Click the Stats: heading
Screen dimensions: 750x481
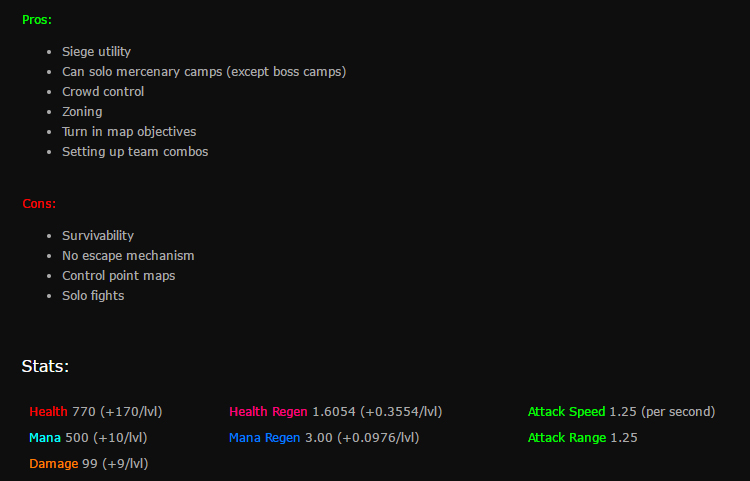45,366
